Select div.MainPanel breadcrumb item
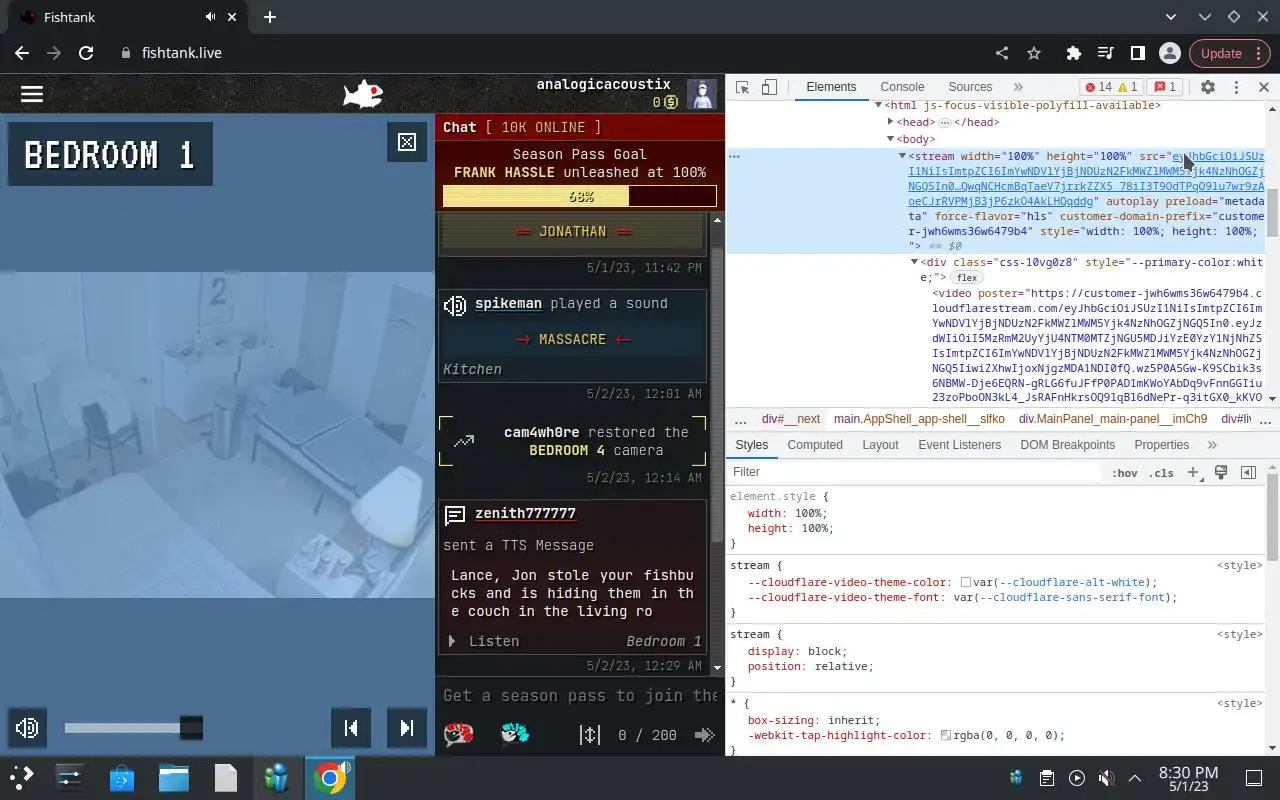Screen dimensions: 1280x800 [x=1113, y=419]
